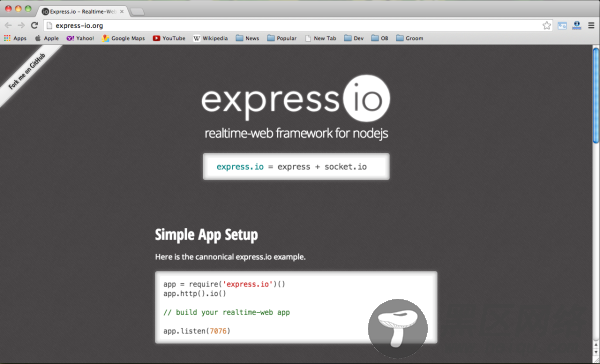Viewport: 600px width, 364px height.
Task: Open the download extension icon in the toolbar
Action: (577, 26)
